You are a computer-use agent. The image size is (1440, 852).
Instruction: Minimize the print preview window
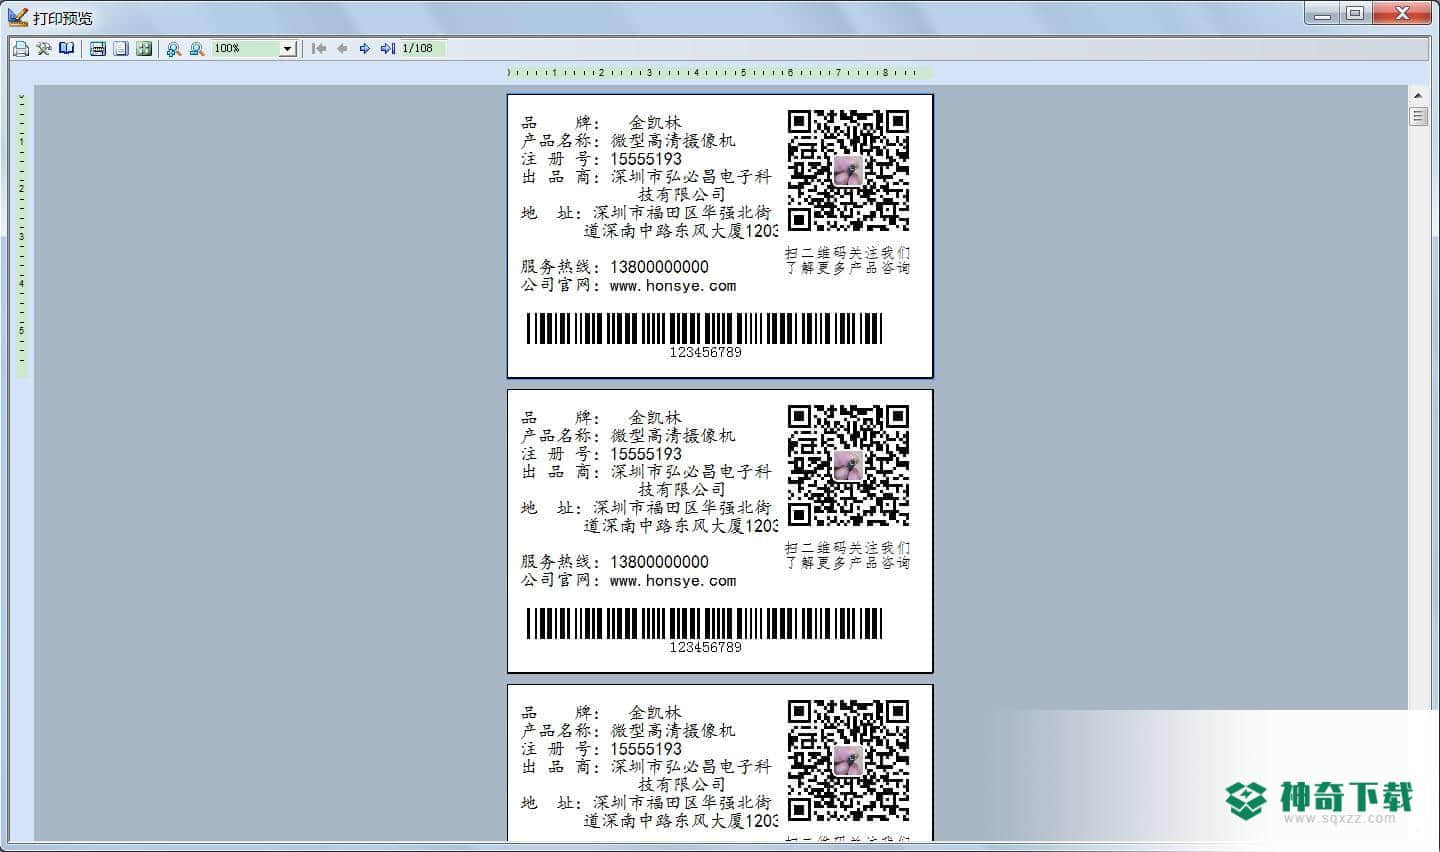[x=1322, y=13]
